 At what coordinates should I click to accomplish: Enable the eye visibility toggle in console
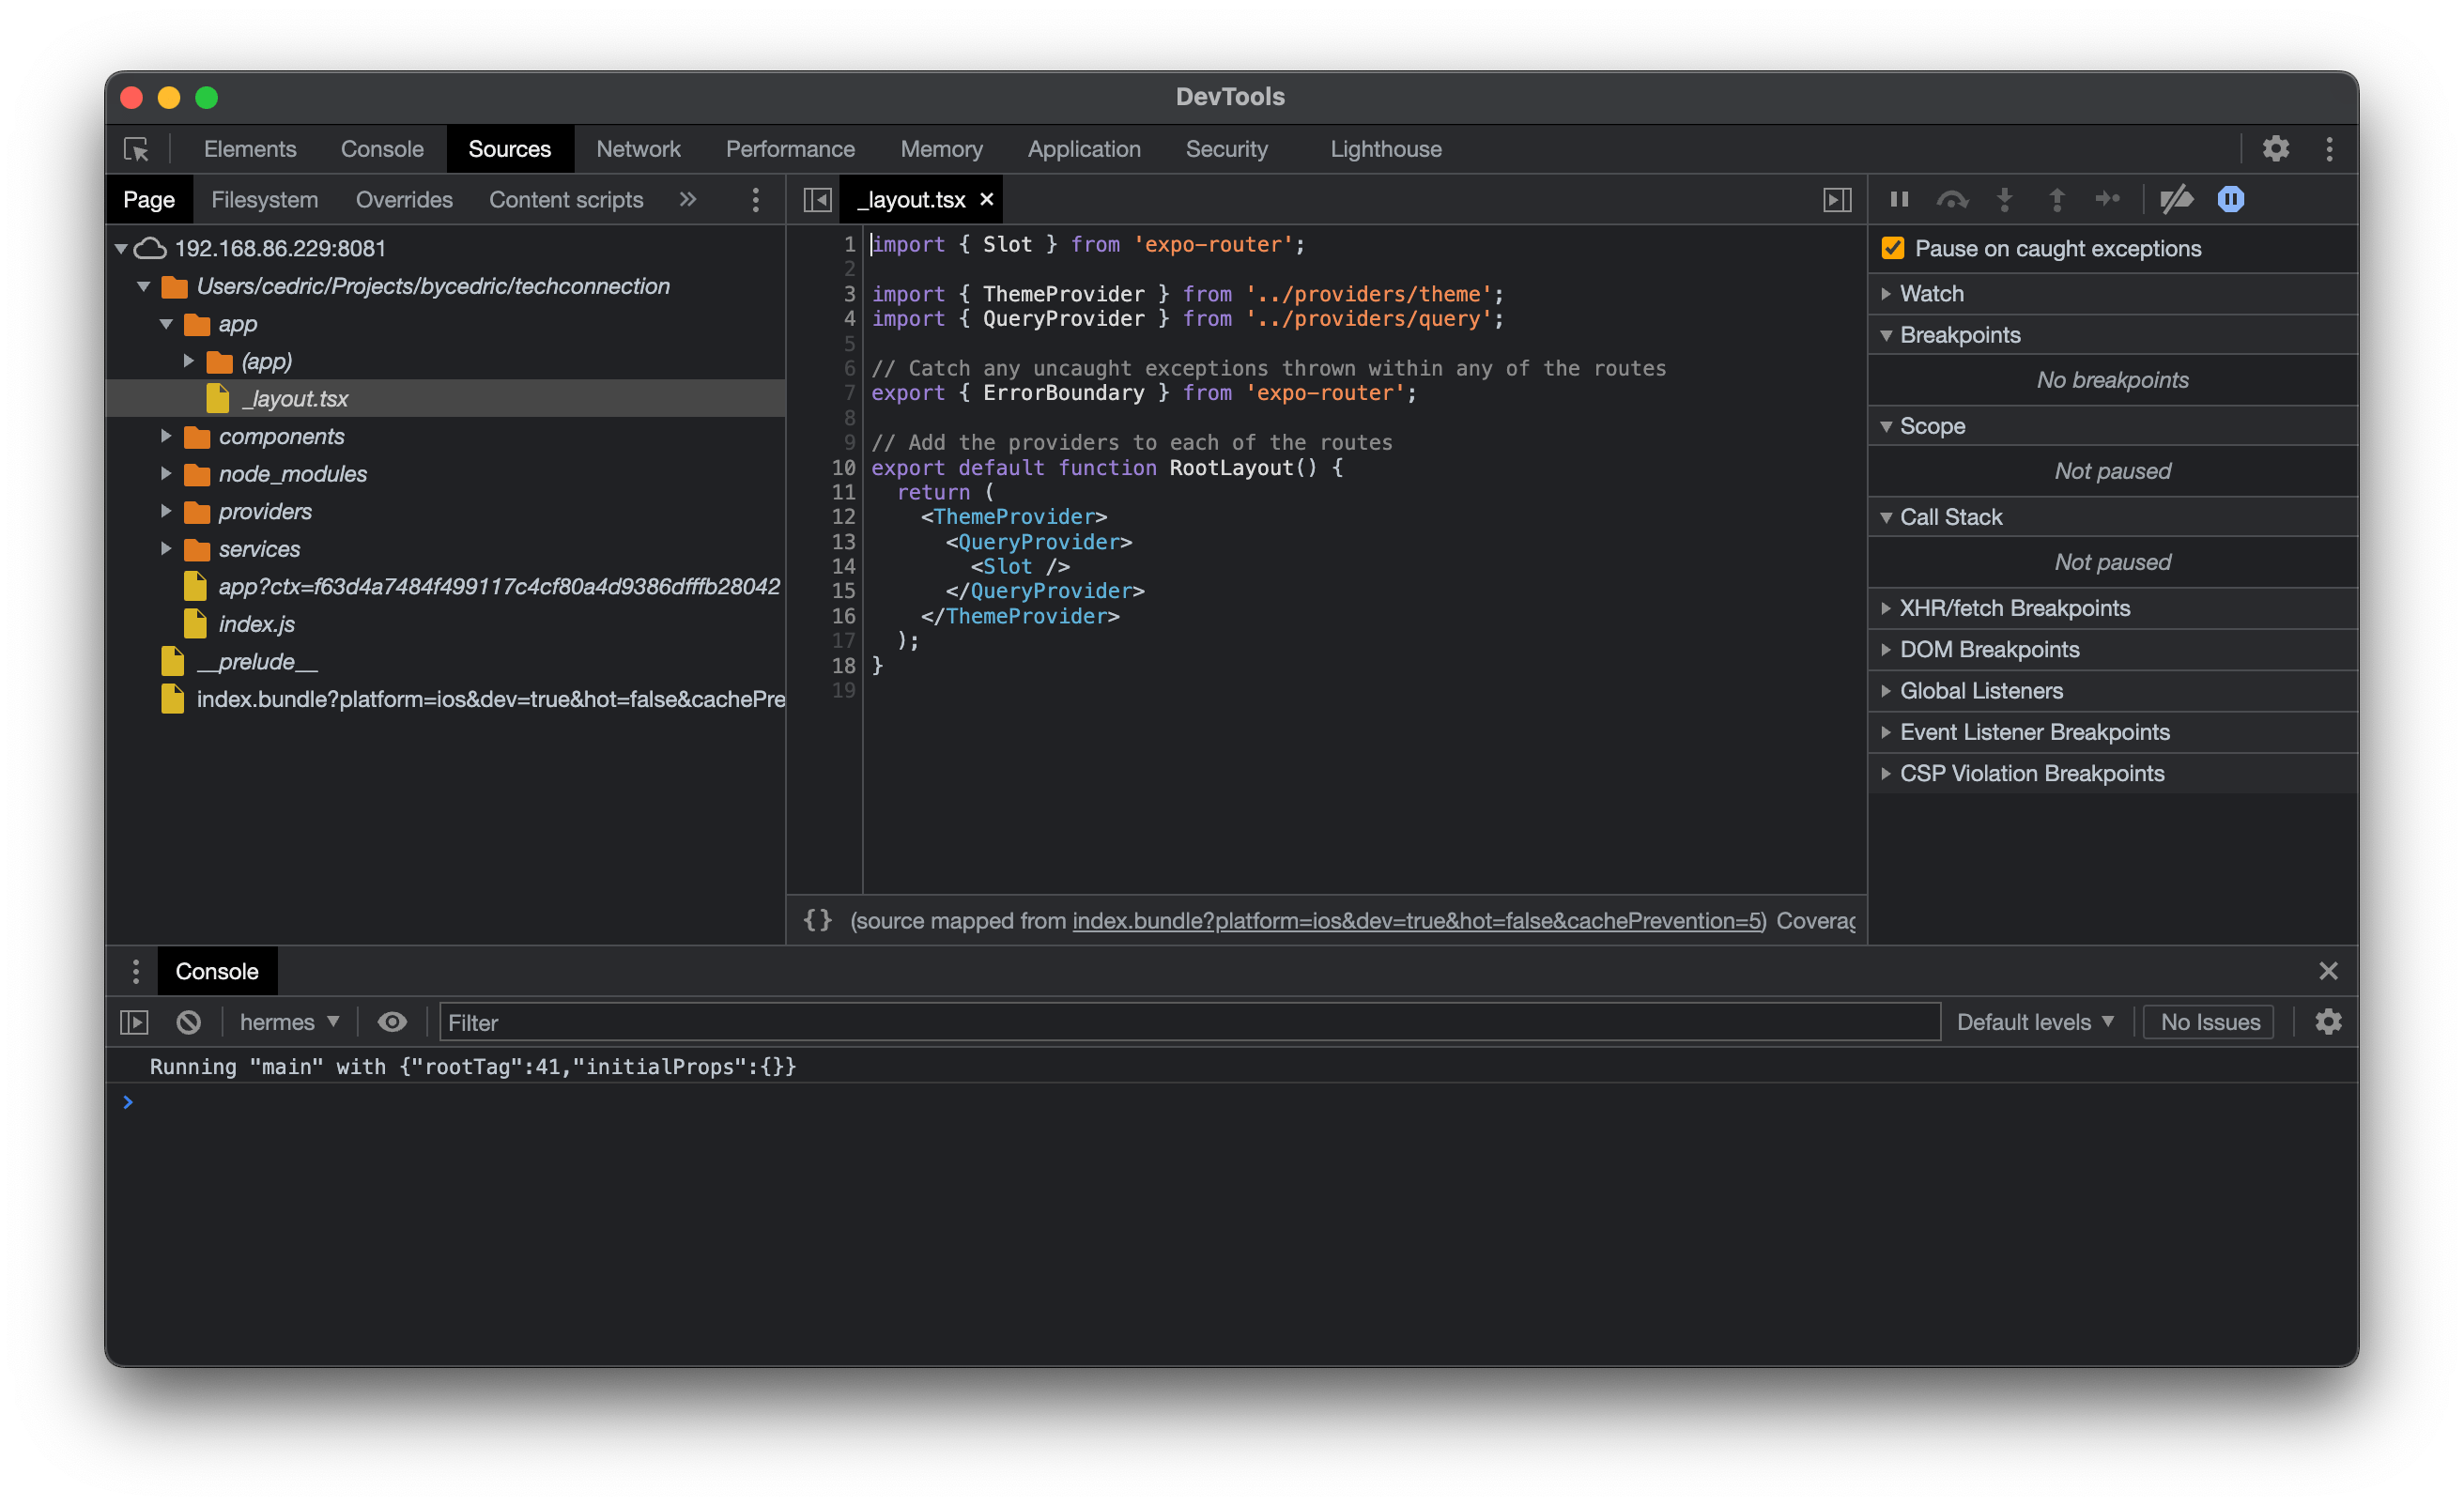click(393, 1021)
